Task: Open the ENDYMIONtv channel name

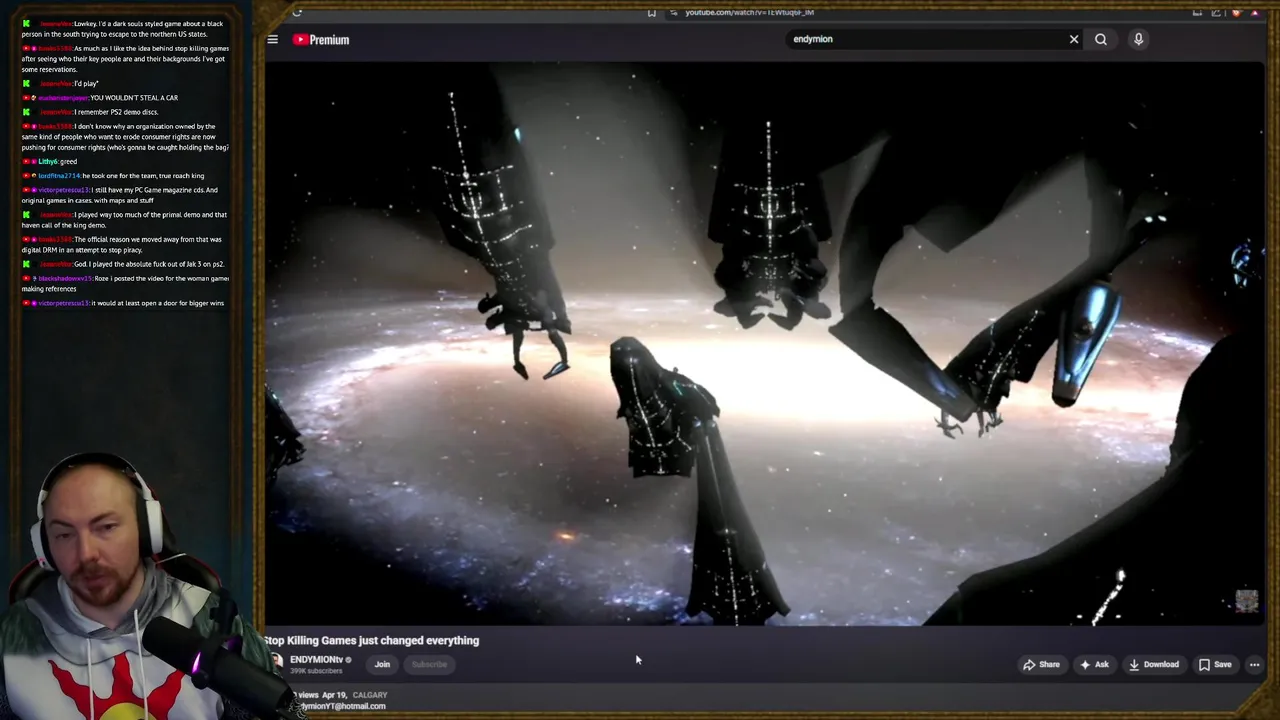Action: 316,660
